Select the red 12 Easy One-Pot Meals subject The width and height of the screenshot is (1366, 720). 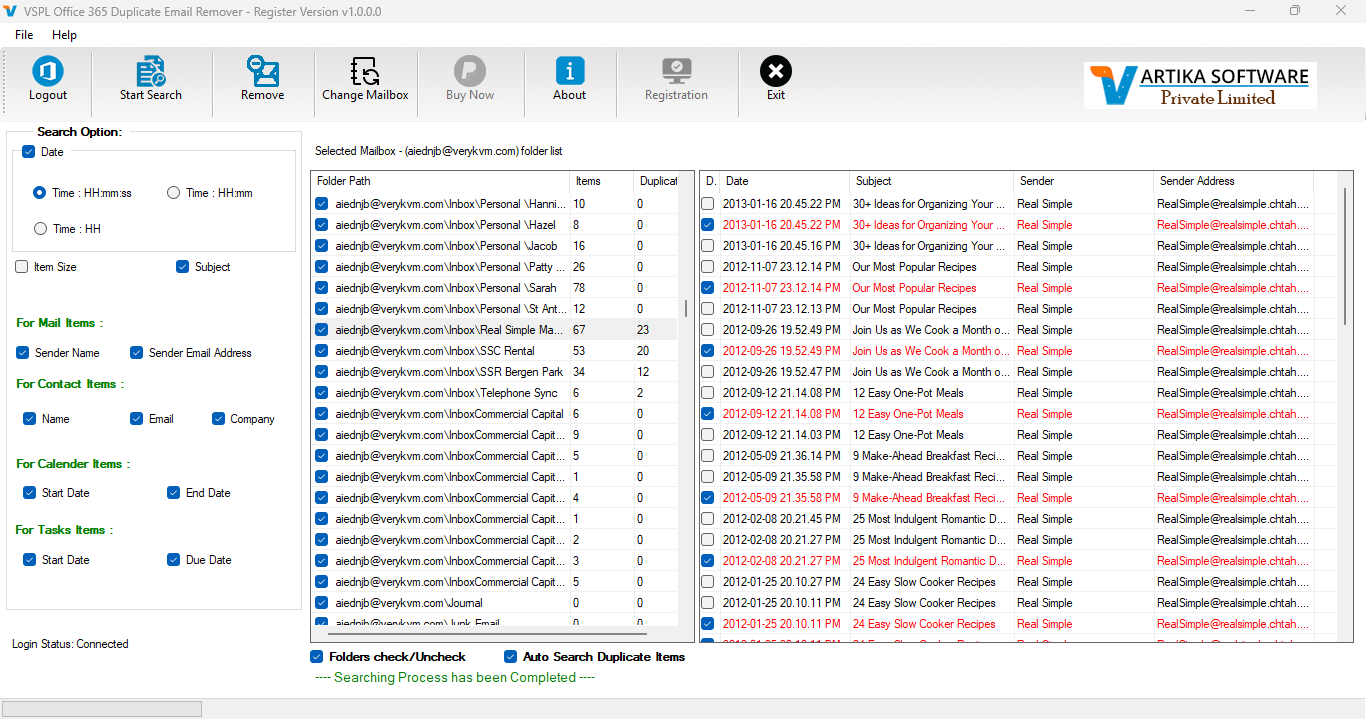click(x=908, y=414)
